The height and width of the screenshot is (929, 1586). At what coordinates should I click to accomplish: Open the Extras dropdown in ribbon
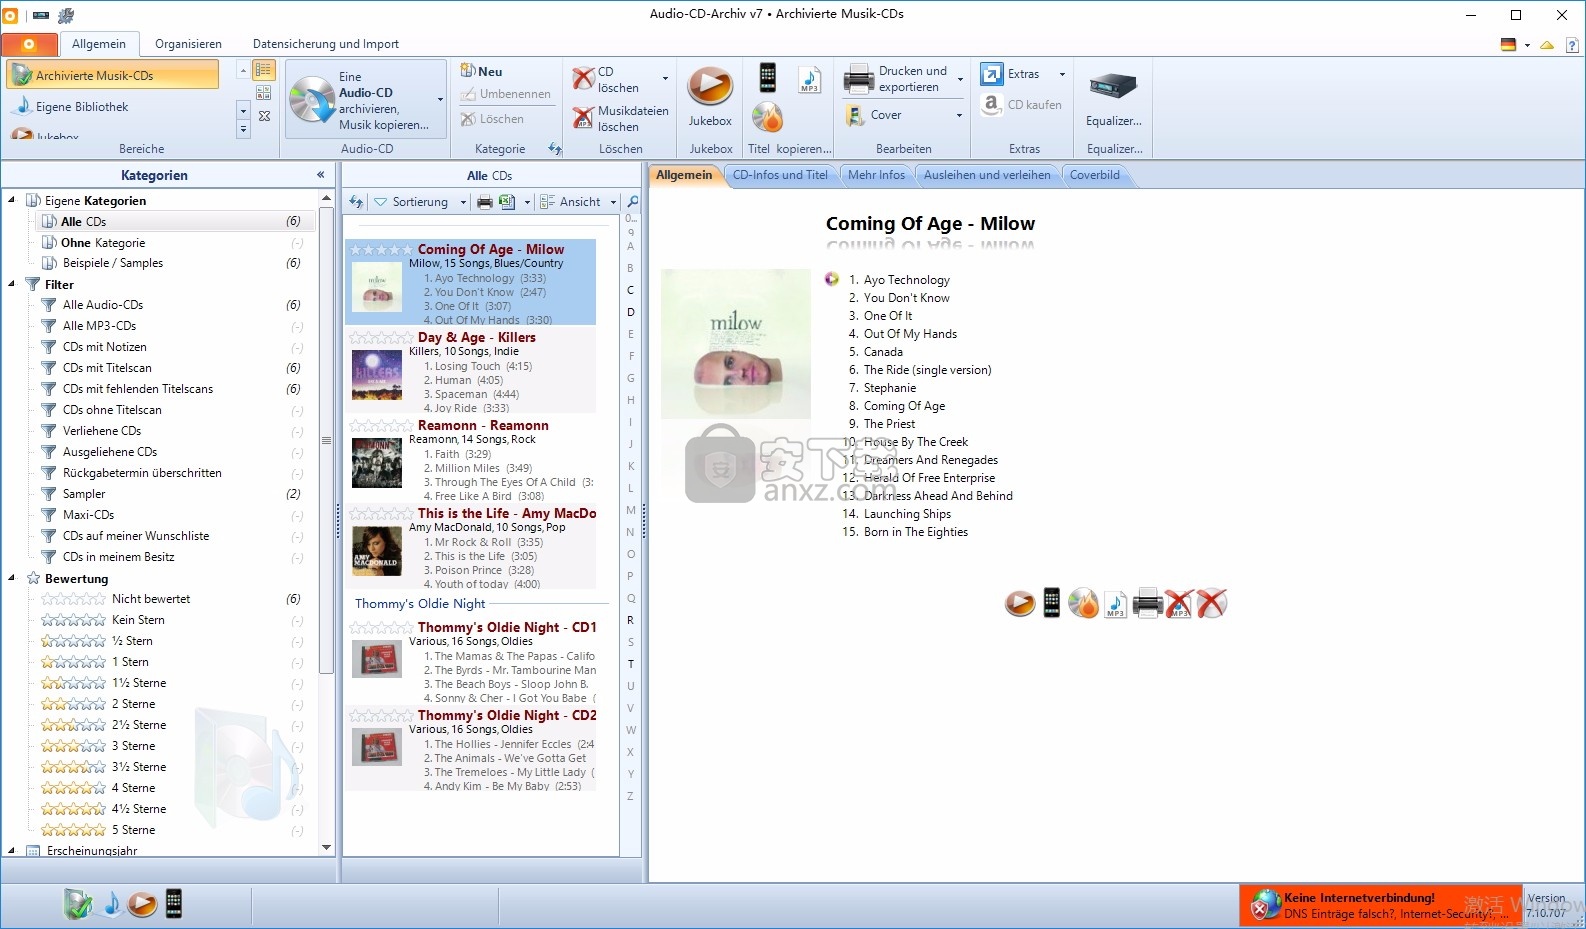[1023, 74]
